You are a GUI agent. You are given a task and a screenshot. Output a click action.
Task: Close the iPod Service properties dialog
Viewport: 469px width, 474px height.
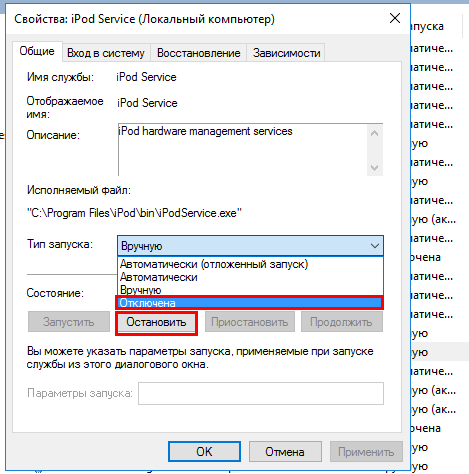[x=395, y=18]
